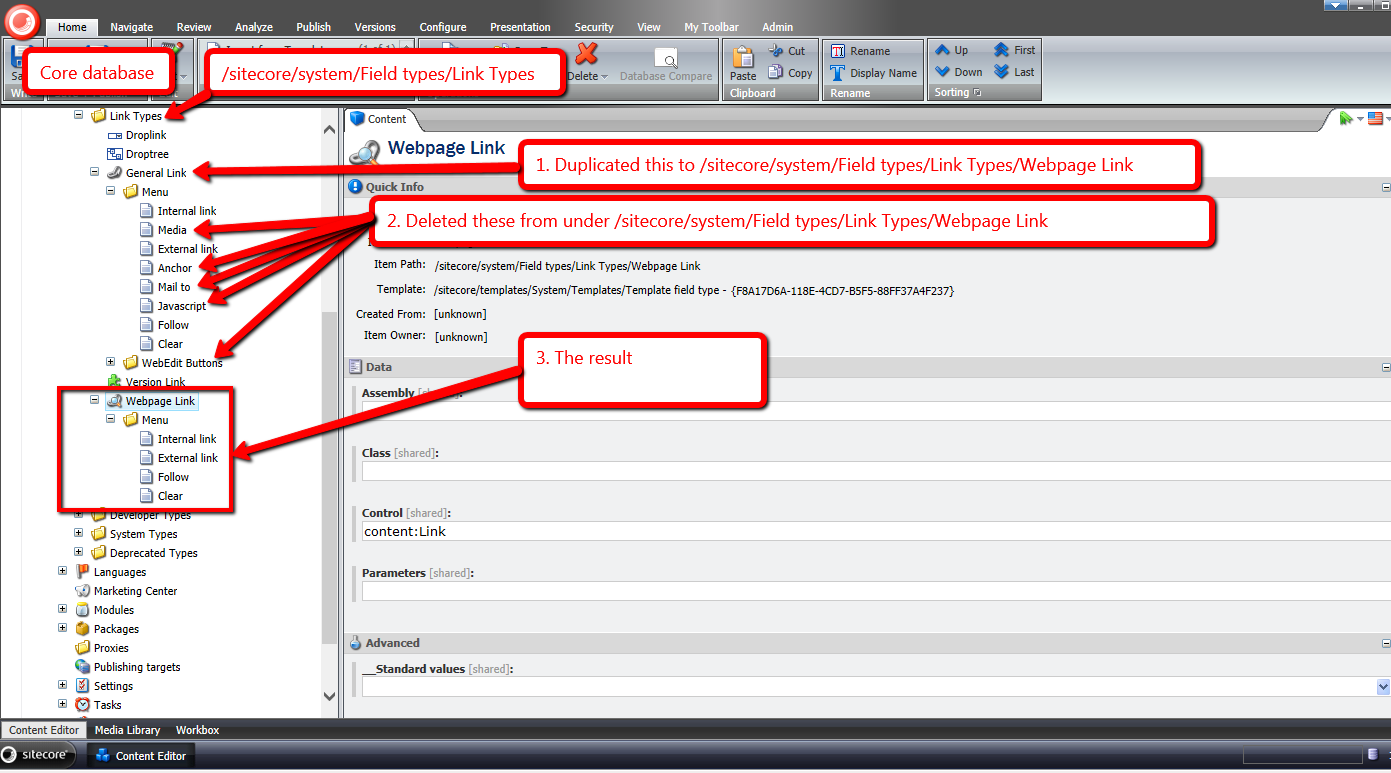Click the Rename icon in ribbon
Image resolution: width=1391 pixels, height=773 pixels.
(838, 51)
